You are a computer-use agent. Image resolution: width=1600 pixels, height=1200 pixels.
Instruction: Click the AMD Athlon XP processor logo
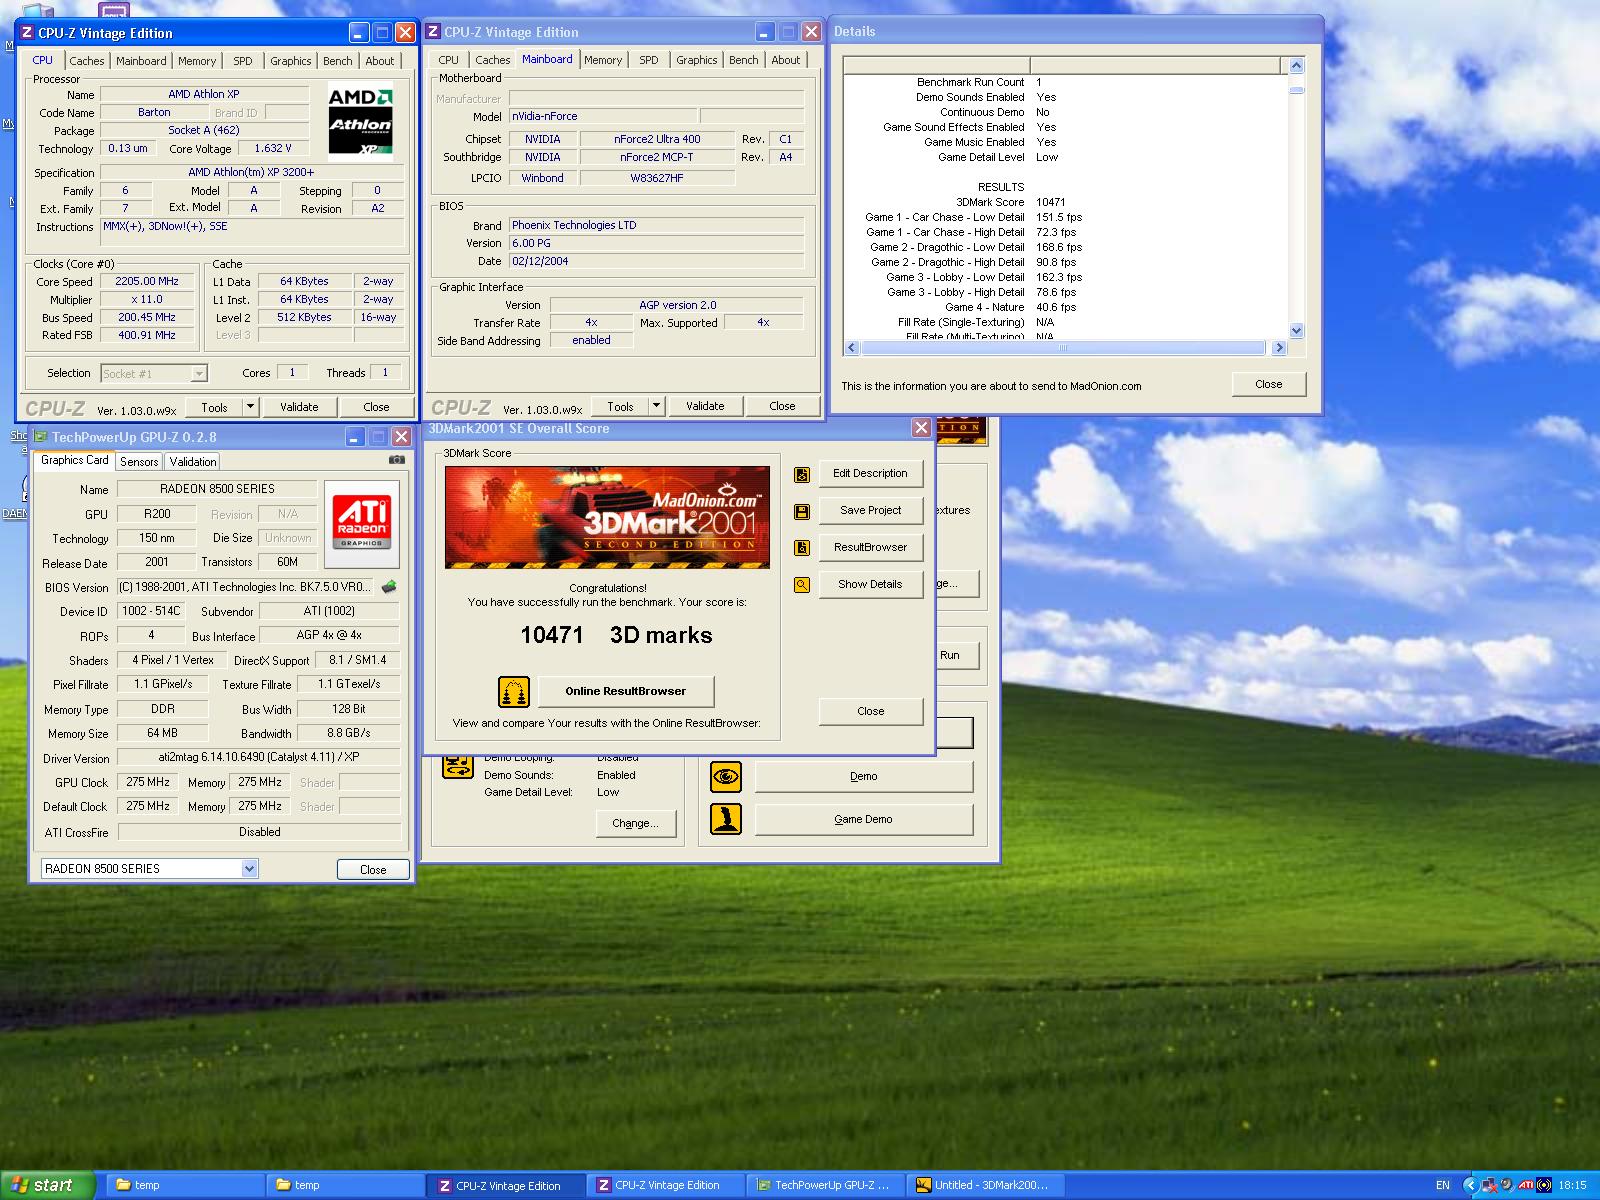pos(360,121)
